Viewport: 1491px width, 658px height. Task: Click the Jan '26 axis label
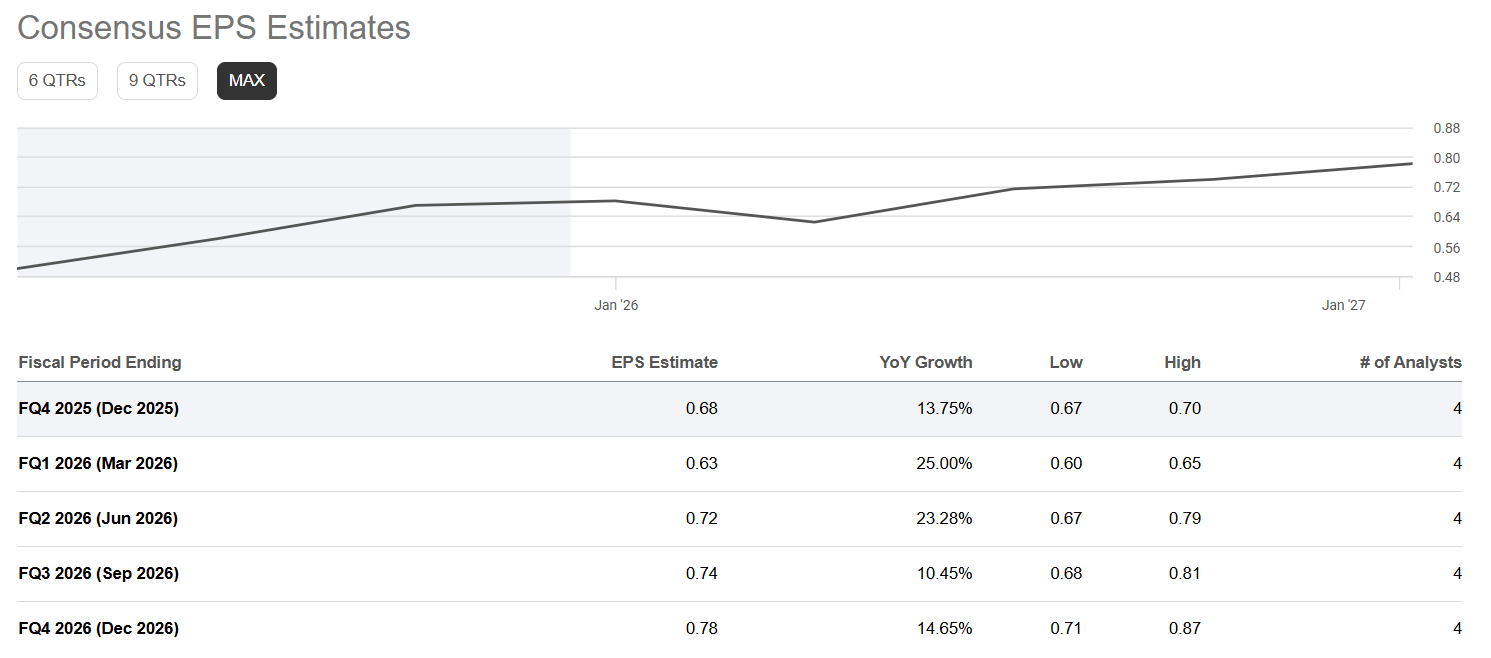click(616, 305)
